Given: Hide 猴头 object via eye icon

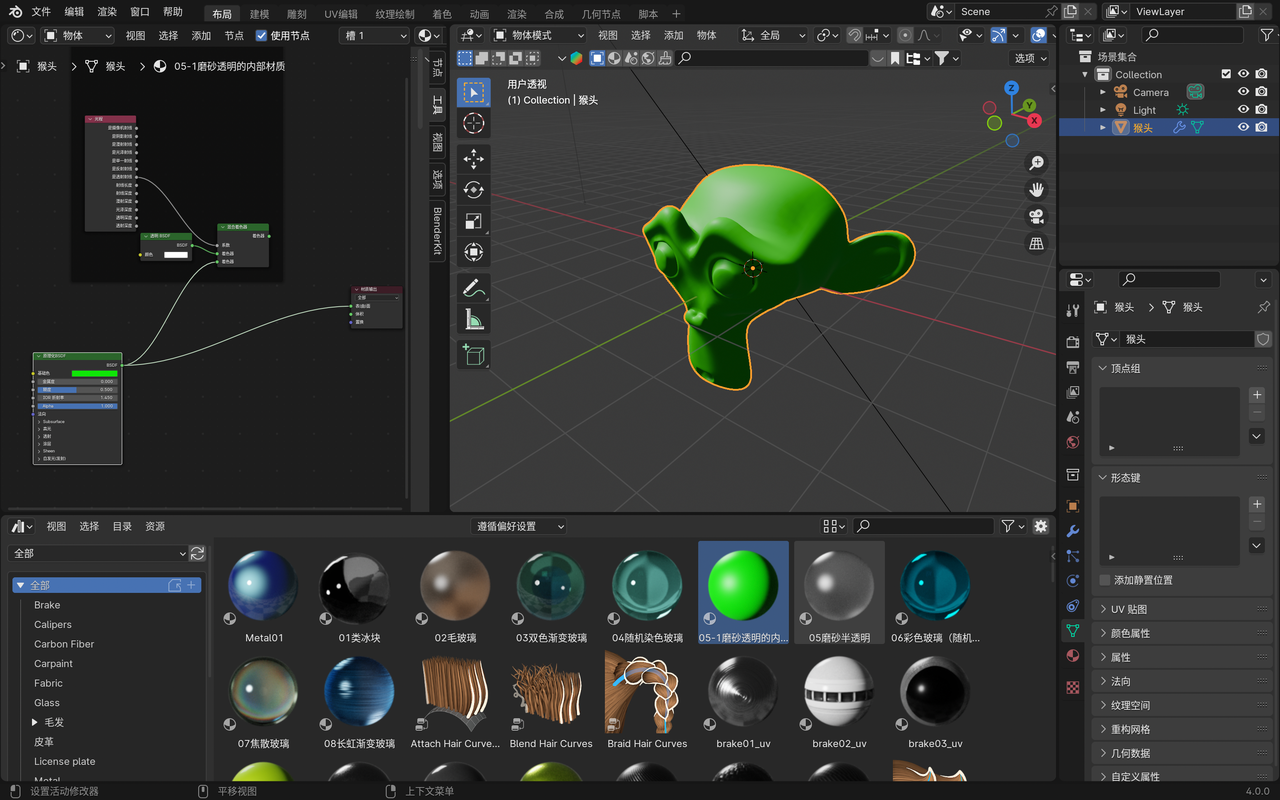Looking at the screenshot, I should (x=1244, y=127).
